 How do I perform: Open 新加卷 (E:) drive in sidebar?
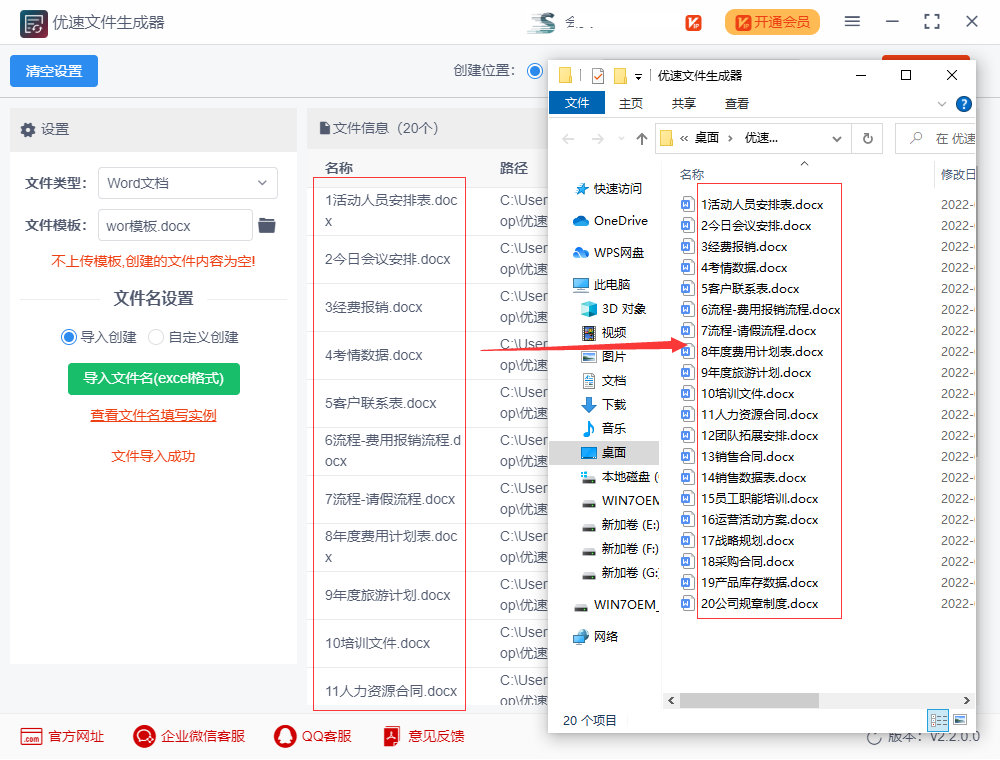tap(621, 525)
